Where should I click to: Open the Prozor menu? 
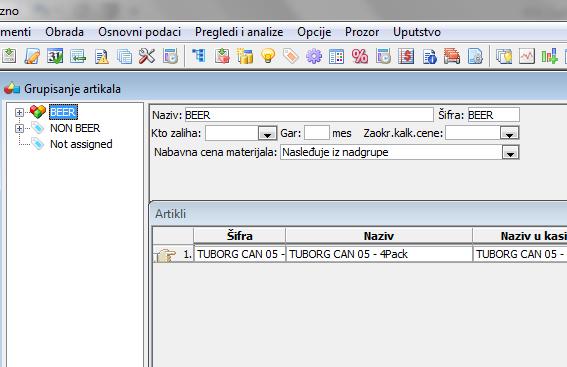pos(362,32)
